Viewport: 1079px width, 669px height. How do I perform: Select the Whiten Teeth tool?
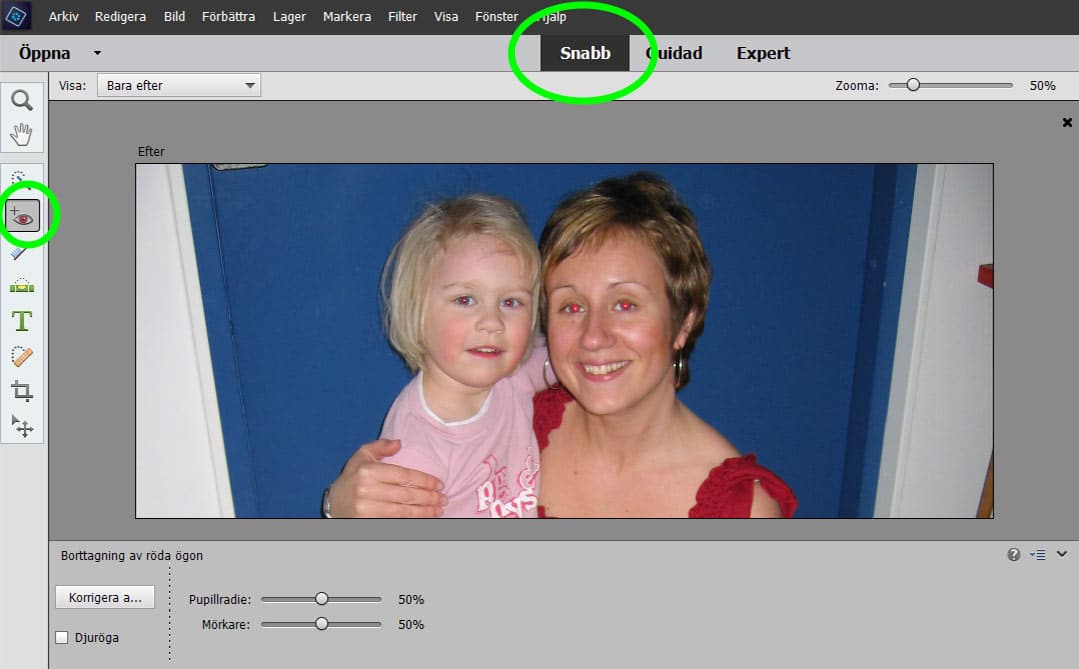pos(21,251)
